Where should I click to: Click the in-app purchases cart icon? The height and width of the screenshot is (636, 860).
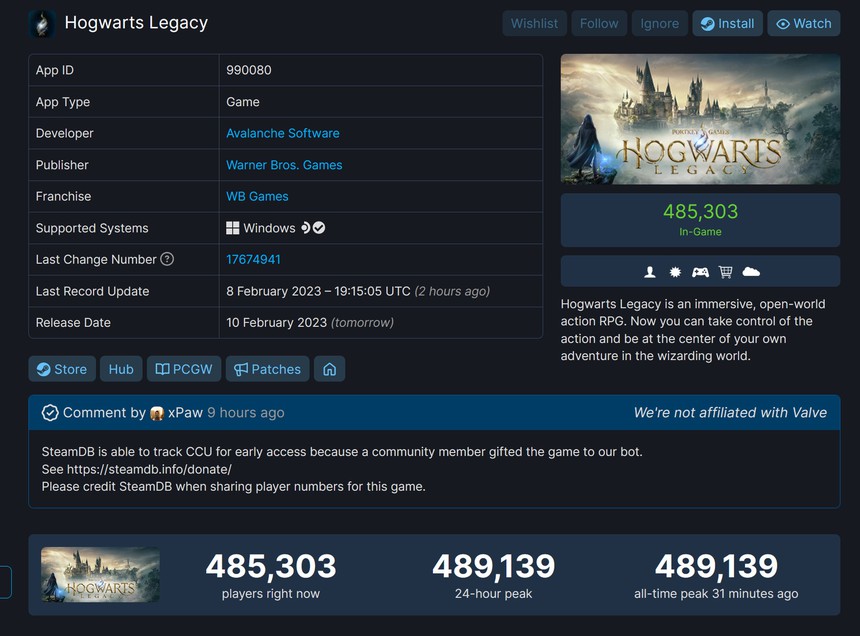pos(725,272)
